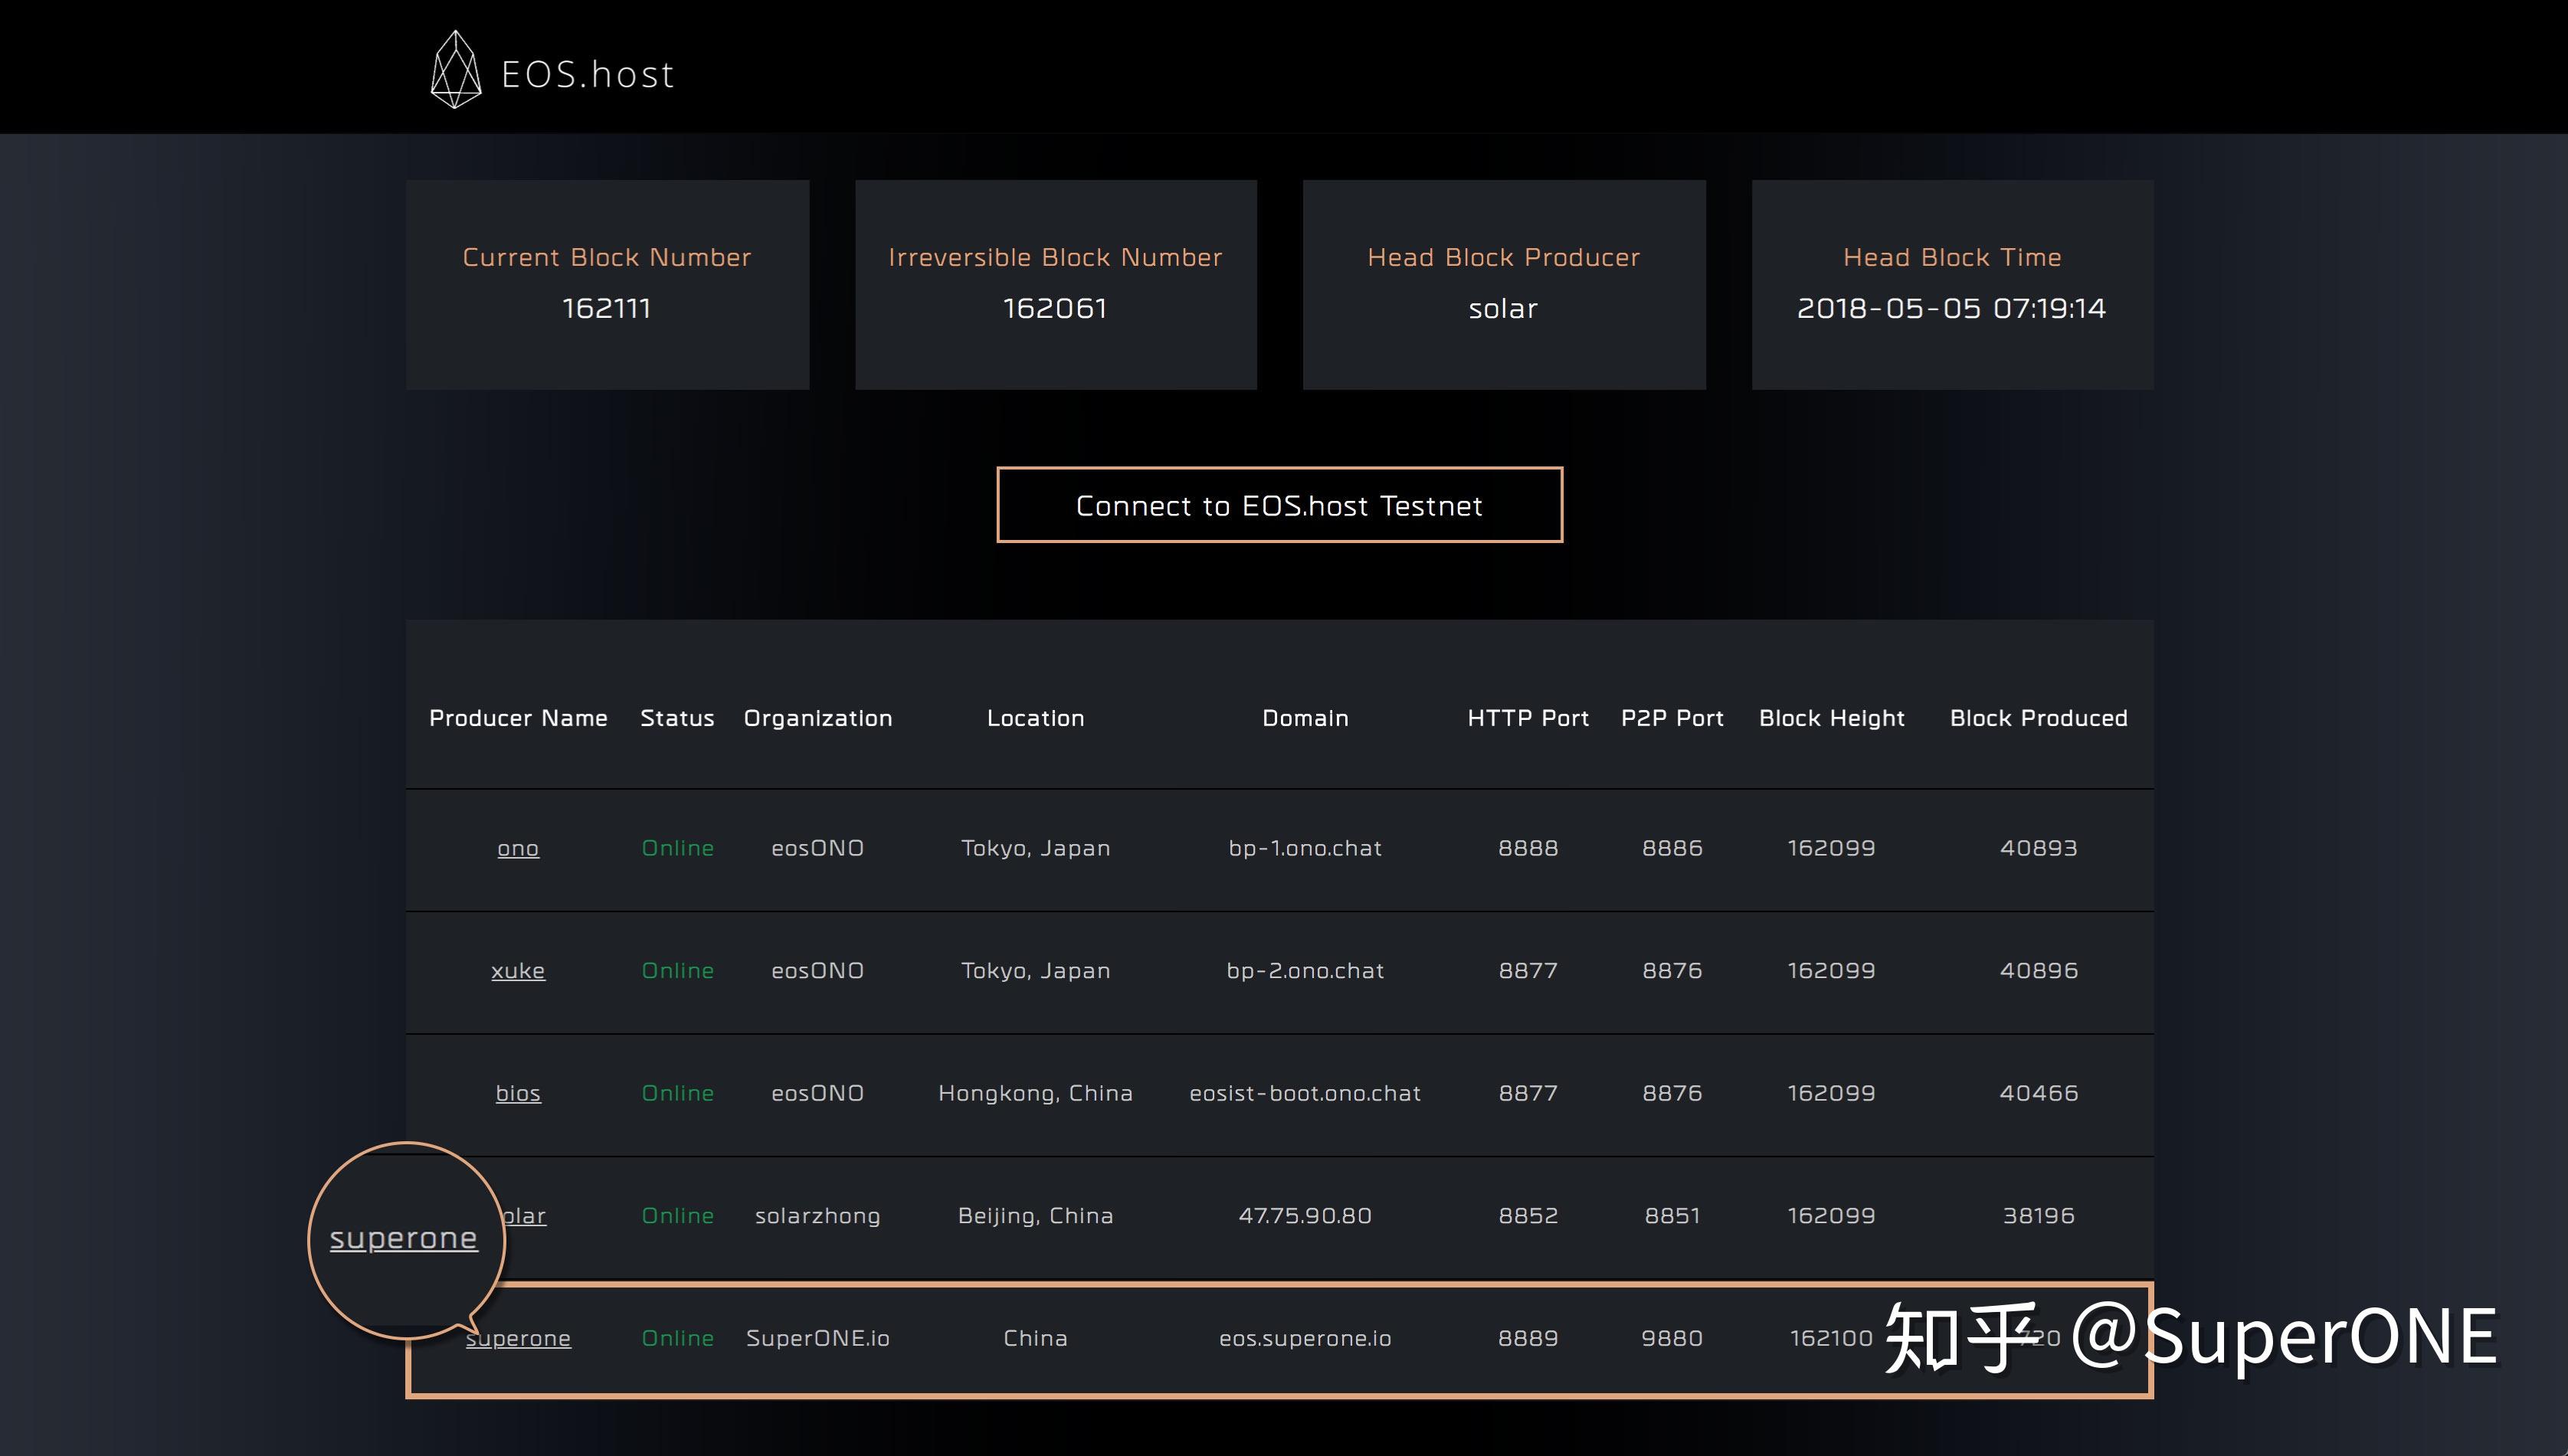
Task: Click HTTP port 8888 value
Action: pos(1528,848)
